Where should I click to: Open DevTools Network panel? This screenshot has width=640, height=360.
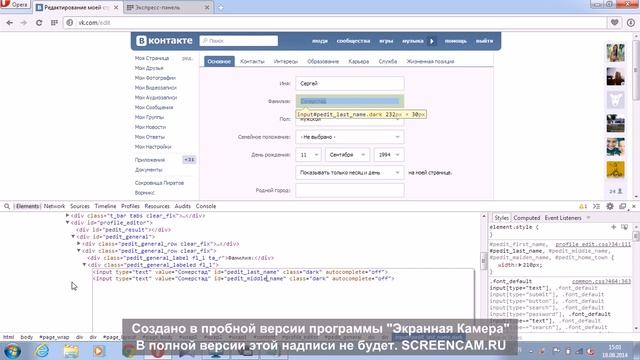(54, 206)
